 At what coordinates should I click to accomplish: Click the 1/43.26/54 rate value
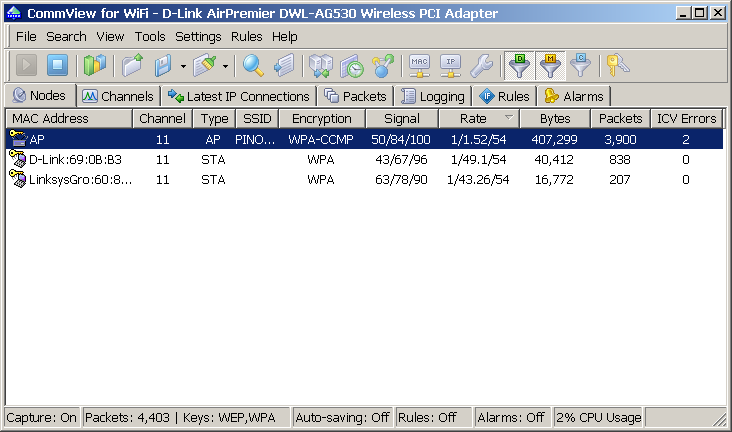tap(478, 180)
